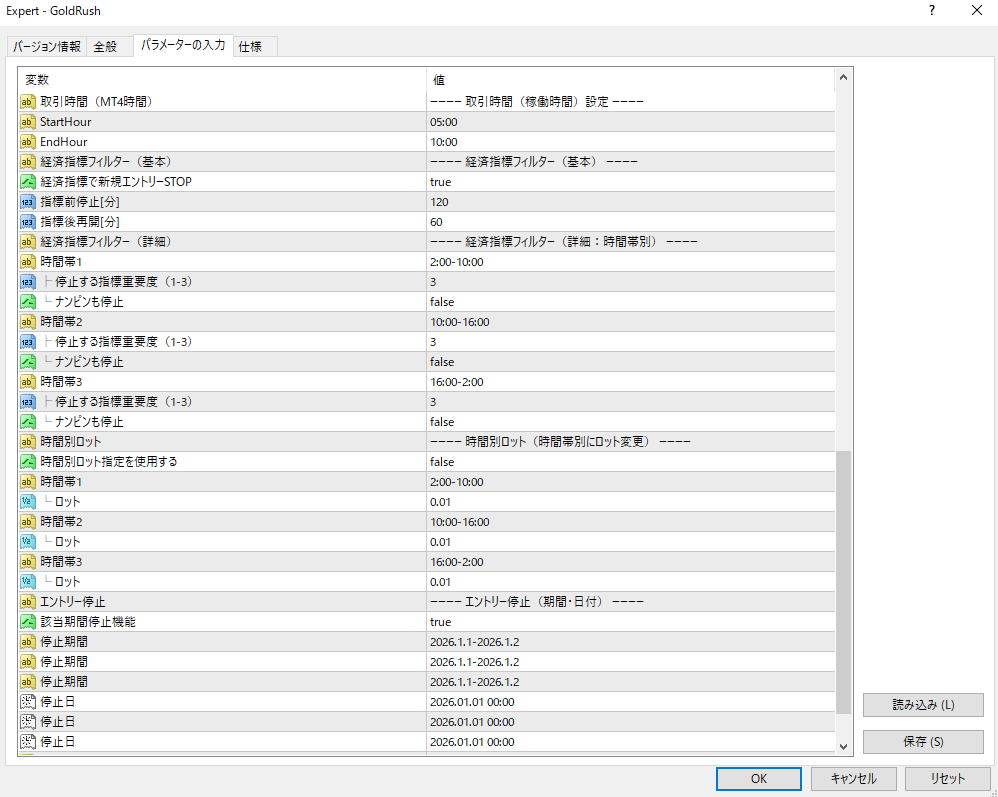The height and width of the screenshot is (797, 998).
Task: Switch to the バージョン情報 tab
Action: point(47,47)
